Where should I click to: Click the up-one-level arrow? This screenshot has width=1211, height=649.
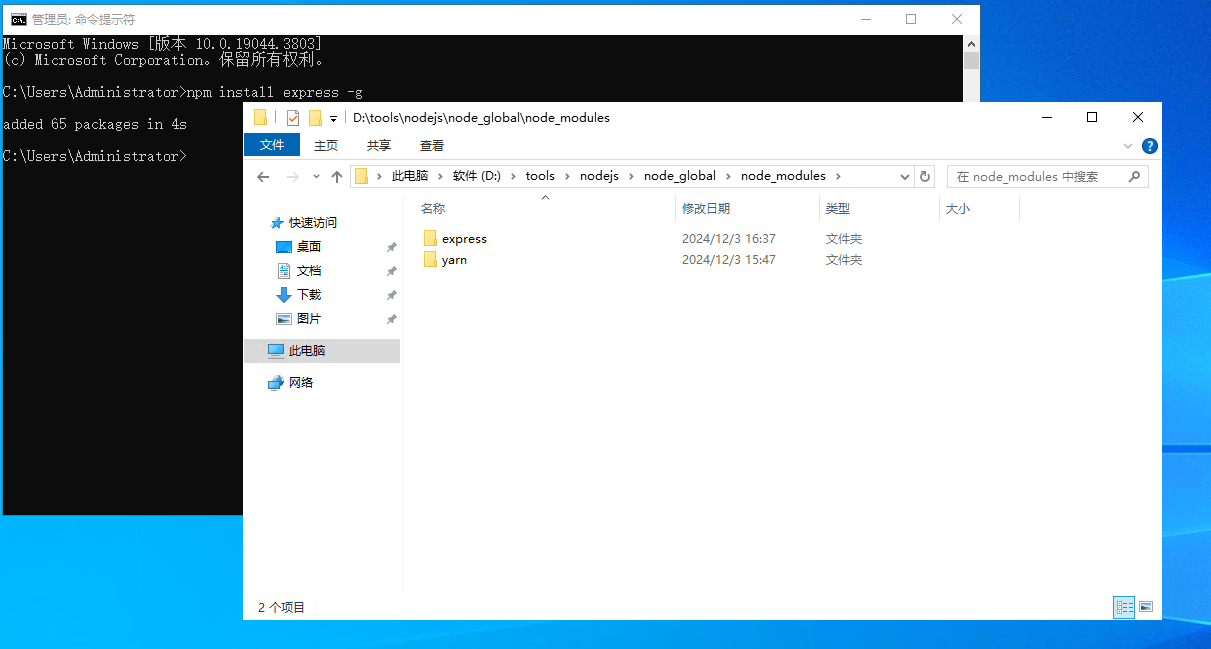point(336,176)
